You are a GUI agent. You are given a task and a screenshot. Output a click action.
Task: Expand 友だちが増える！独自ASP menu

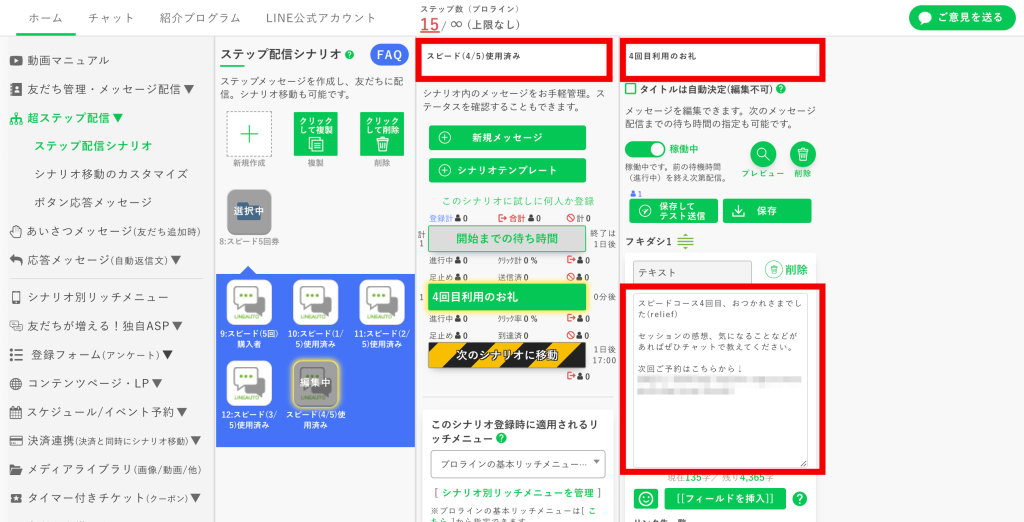(96, 325)
